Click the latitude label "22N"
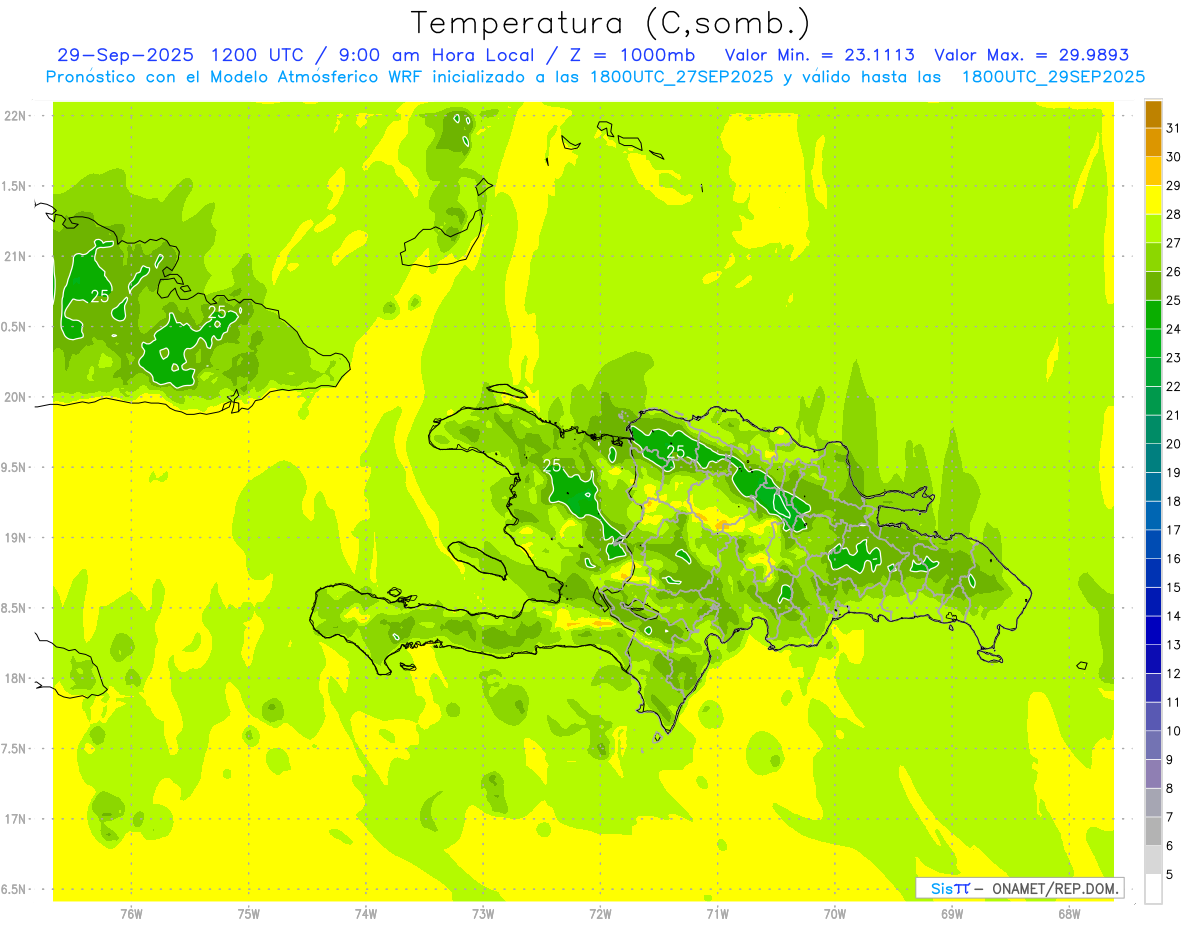The width and height of the screenshot is (1200, 927). point(15,116)
